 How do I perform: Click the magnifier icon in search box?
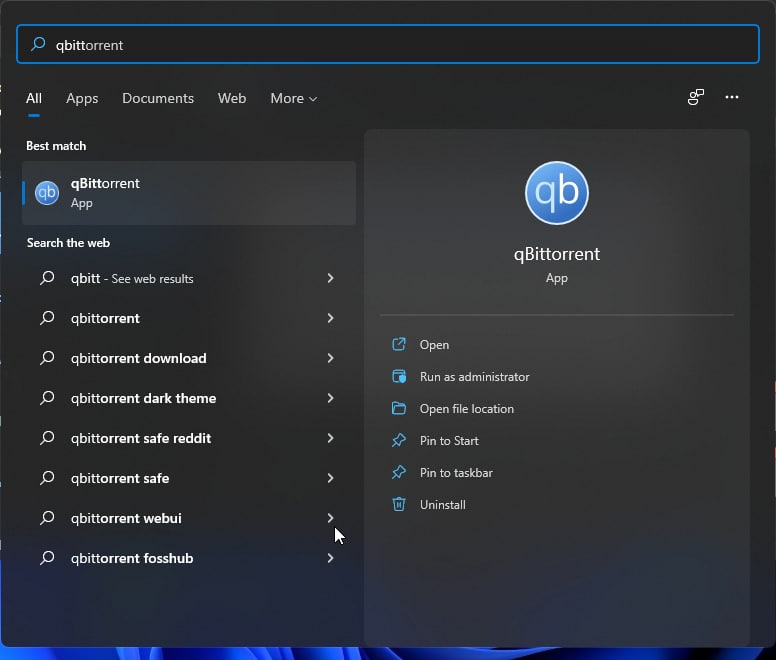(38, 44)
